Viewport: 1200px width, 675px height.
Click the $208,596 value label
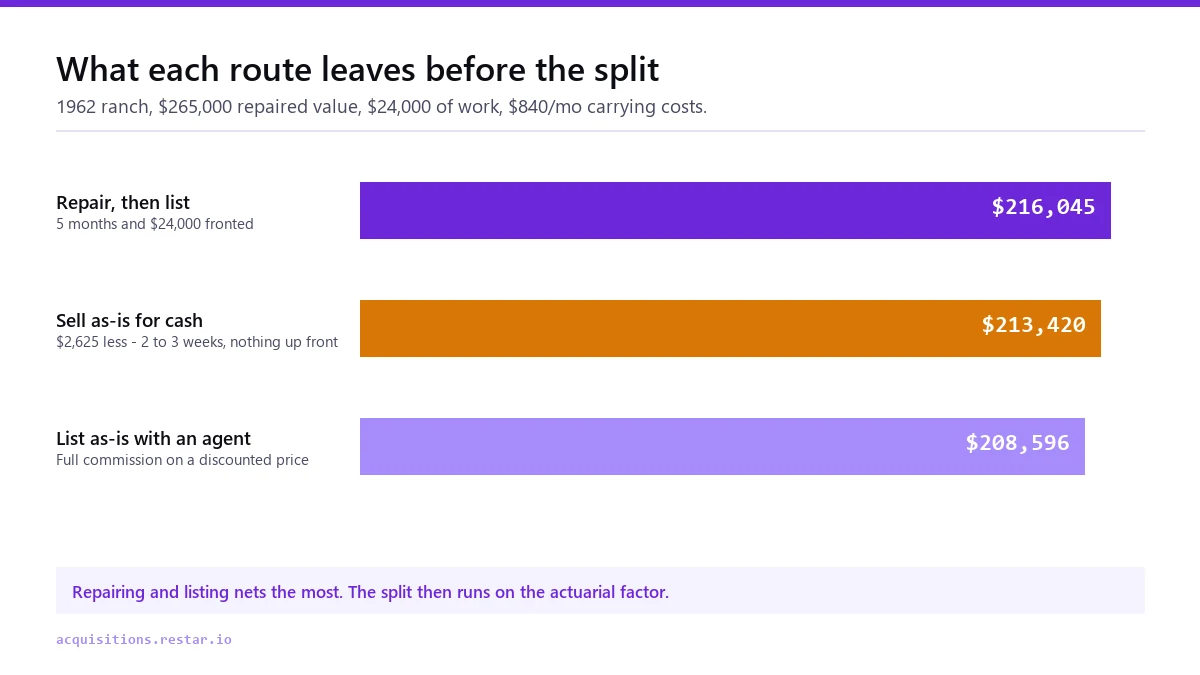1017,443
